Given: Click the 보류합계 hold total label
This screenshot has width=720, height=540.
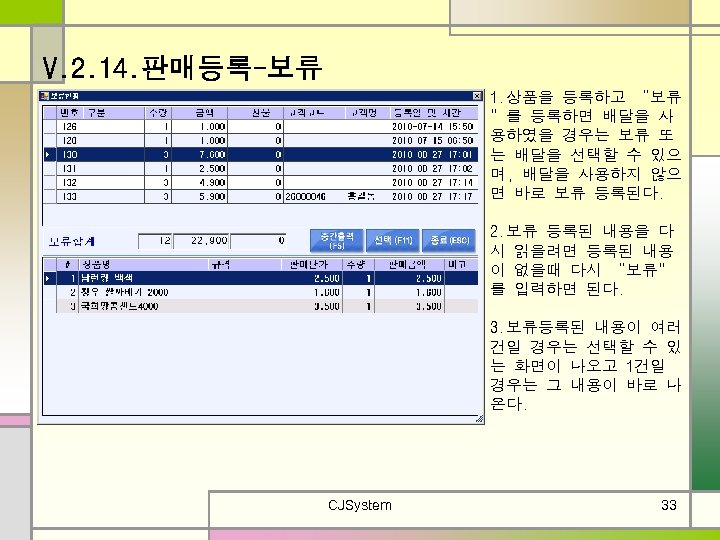Looking at the screenshot, I should click(x=72, y=242).
